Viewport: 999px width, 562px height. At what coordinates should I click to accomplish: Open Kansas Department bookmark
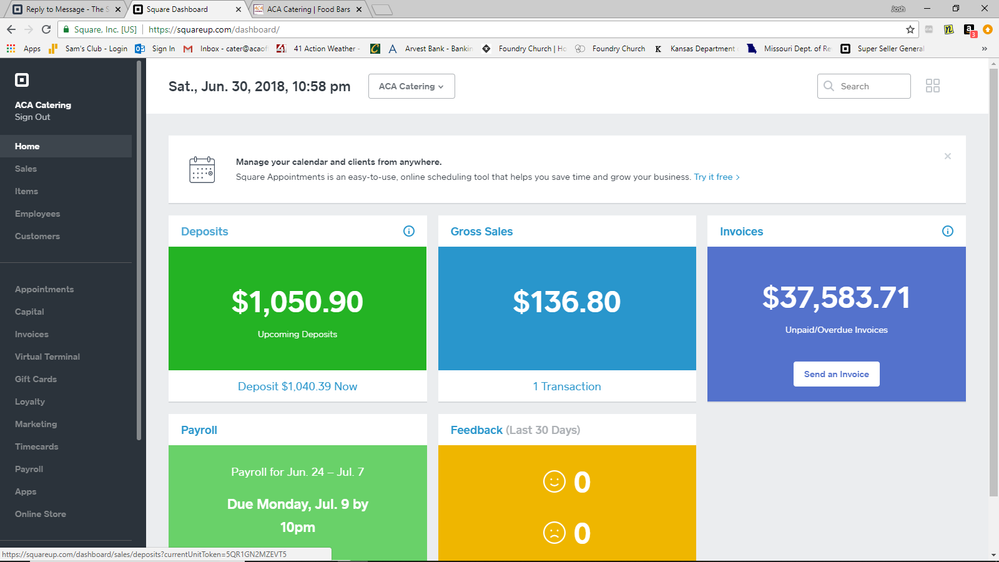click(694, 48)
